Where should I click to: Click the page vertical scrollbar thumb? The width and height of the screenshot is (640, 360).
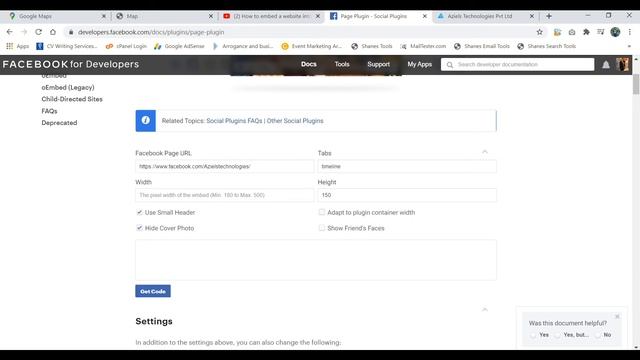(x=636, y=84)
